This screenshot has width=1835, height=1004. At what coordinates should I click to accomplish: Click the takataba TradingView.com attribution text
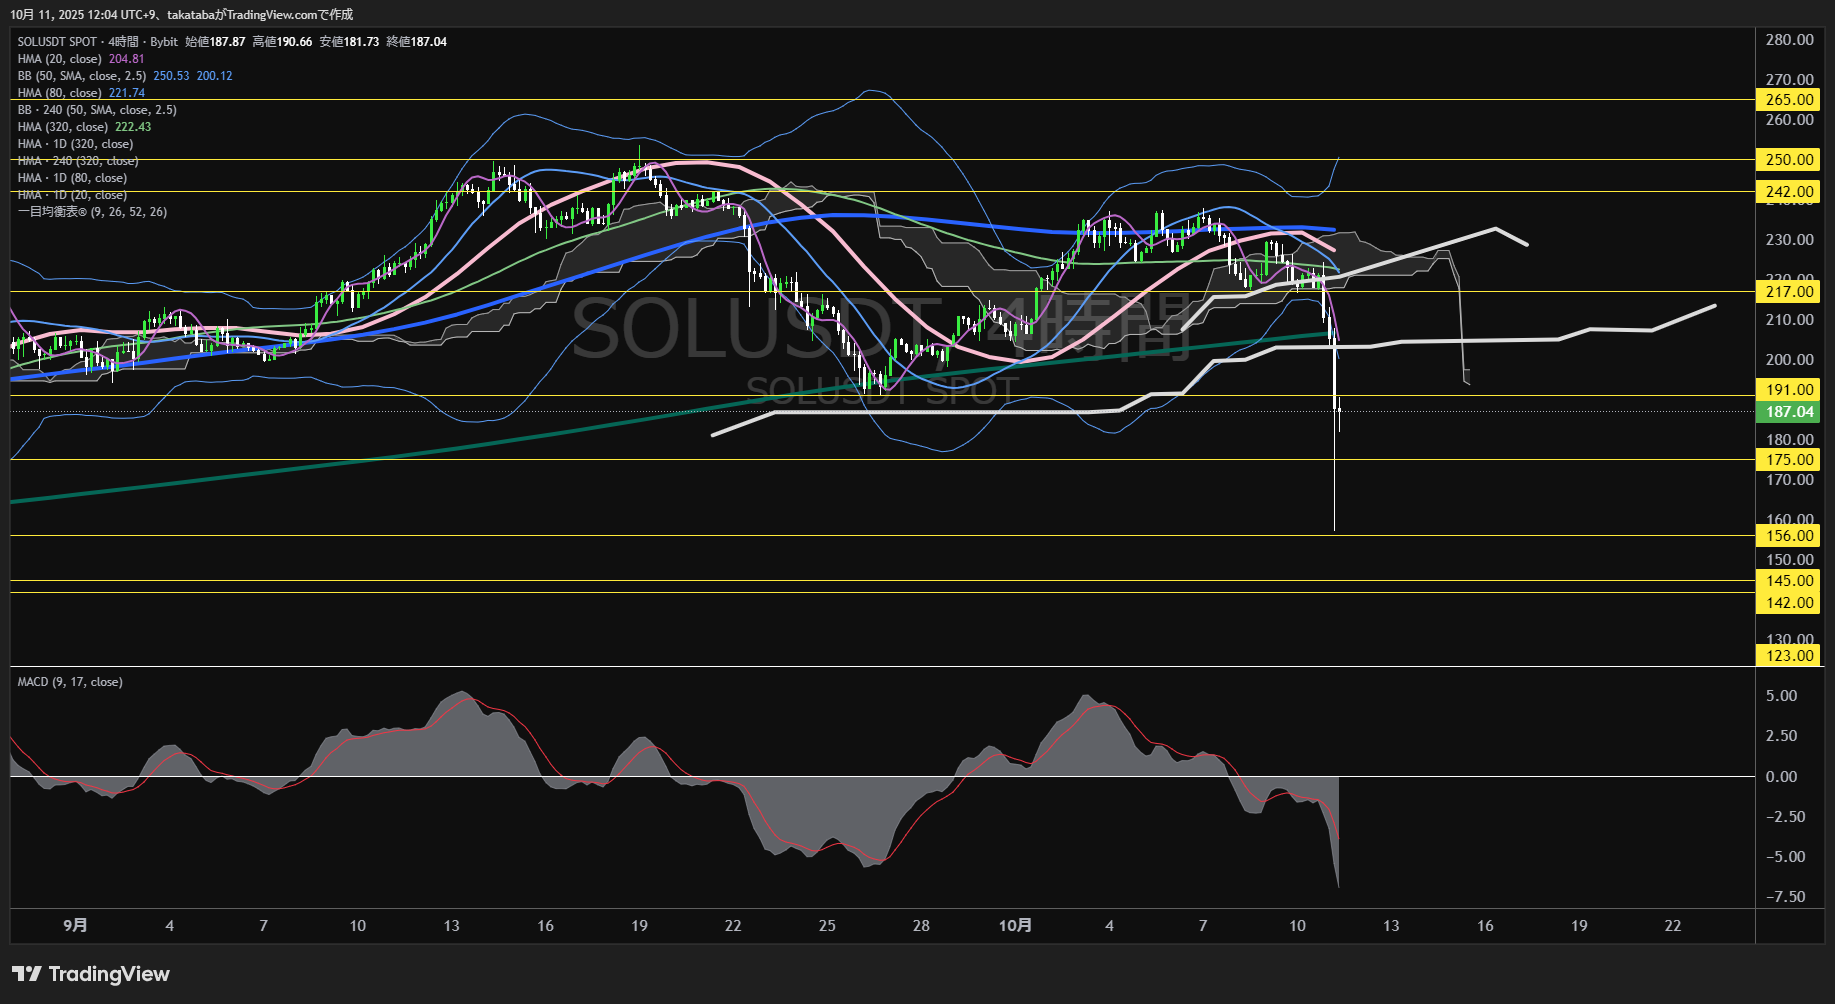click(259, 15)
